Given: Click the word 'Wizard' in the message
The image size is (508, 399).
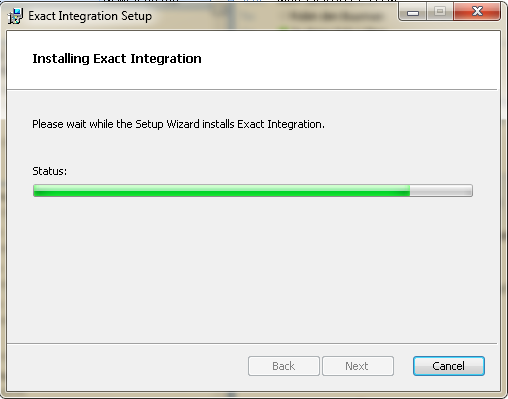Looking at the screenshot, I should click(183, 124).
